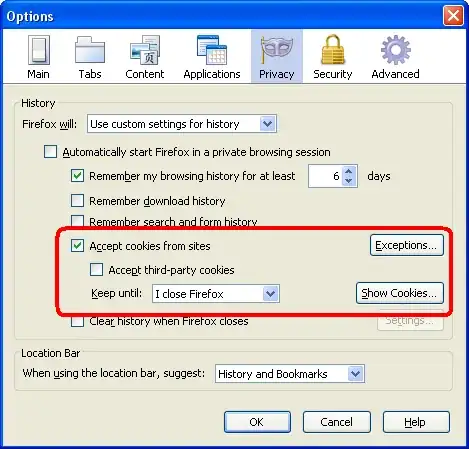
Task: Enable automatically start in private browsing session
Action: [x=50, y=151]
